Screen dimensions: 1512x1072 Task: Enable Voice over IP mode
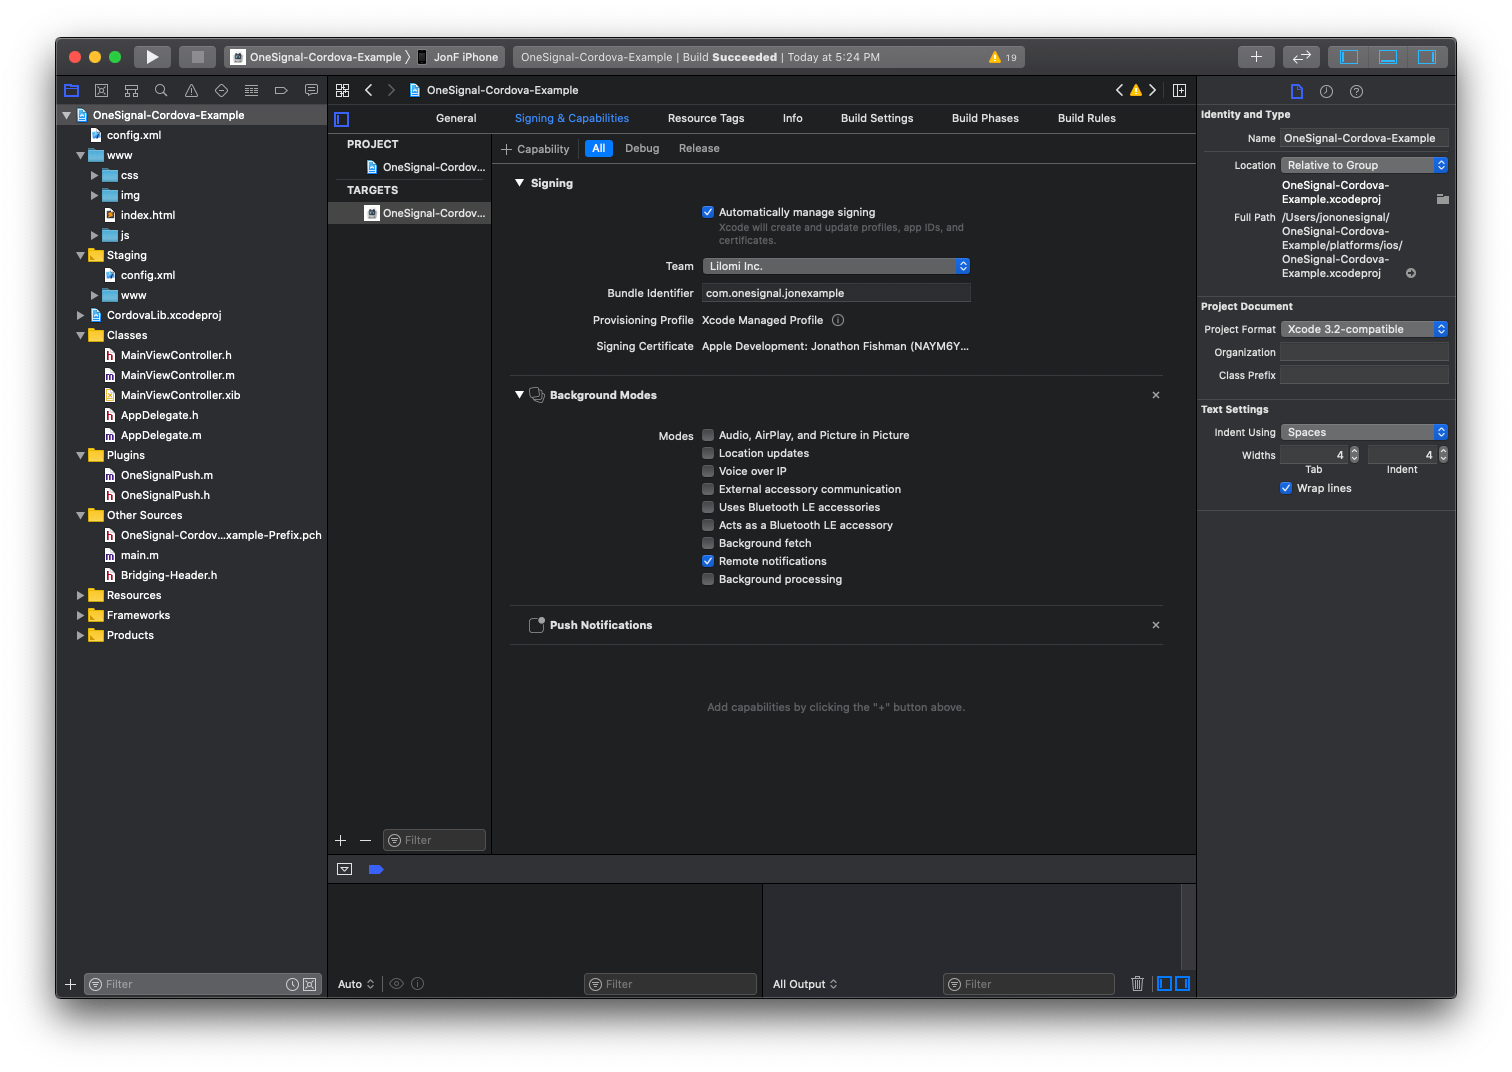pyautogui.click(x=708, y=471)
